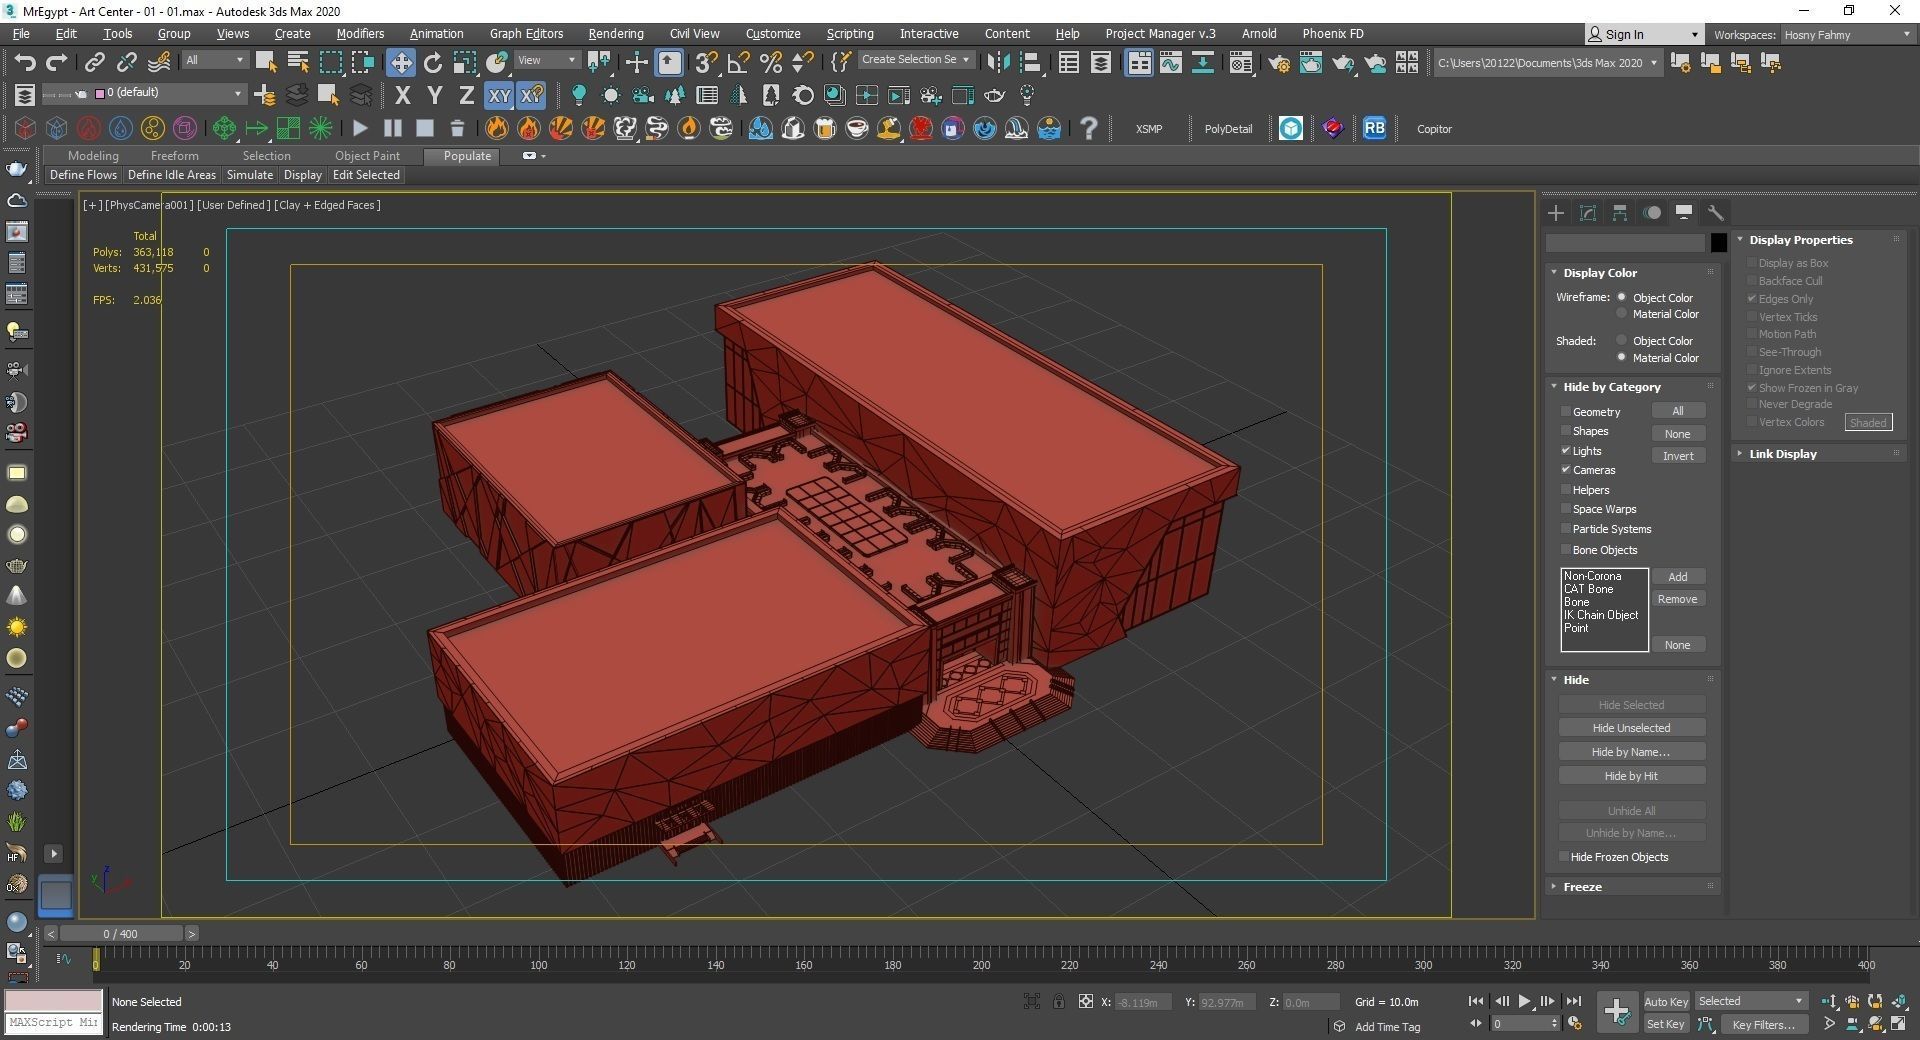The width and height of the screenshot is (1920, 1040).
Task: Check the Shapes hide category box
Action: (1566, 431)
